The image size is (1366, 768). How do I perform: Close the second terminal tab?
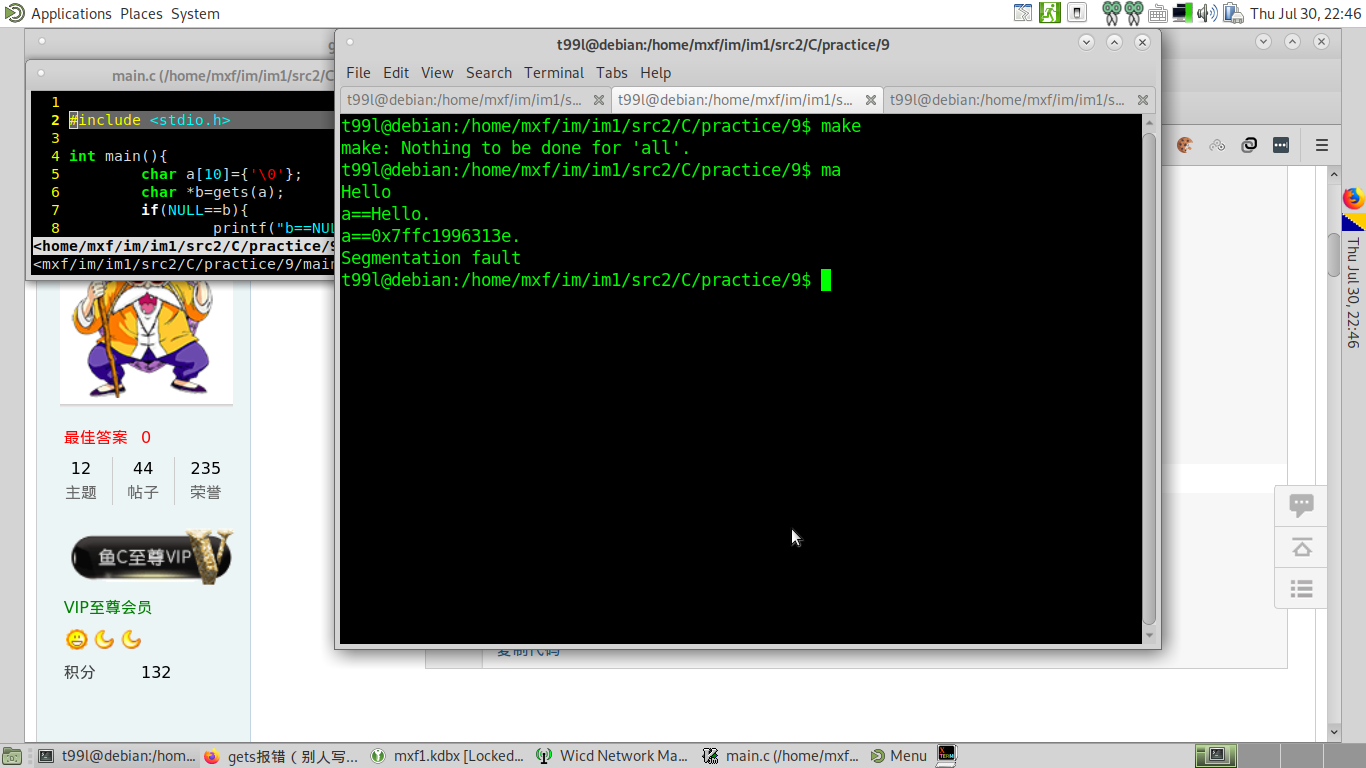tap(871, 100)
